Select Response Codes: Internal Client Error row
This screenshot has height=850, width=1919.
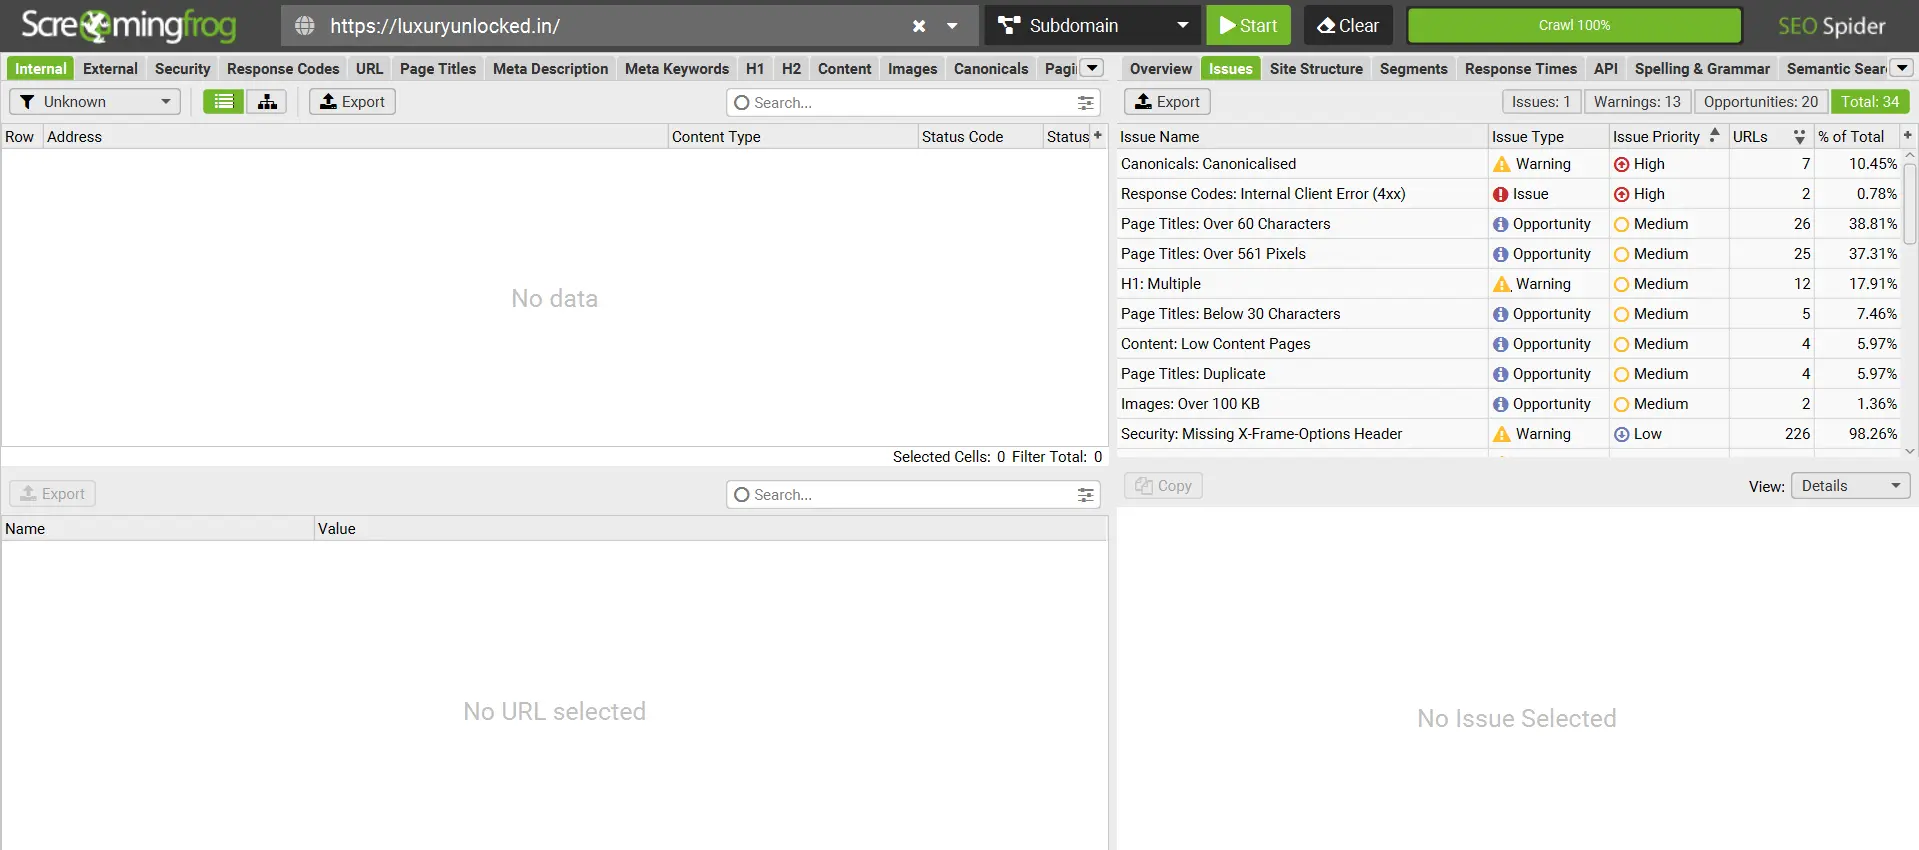(x=1510, y=194)
